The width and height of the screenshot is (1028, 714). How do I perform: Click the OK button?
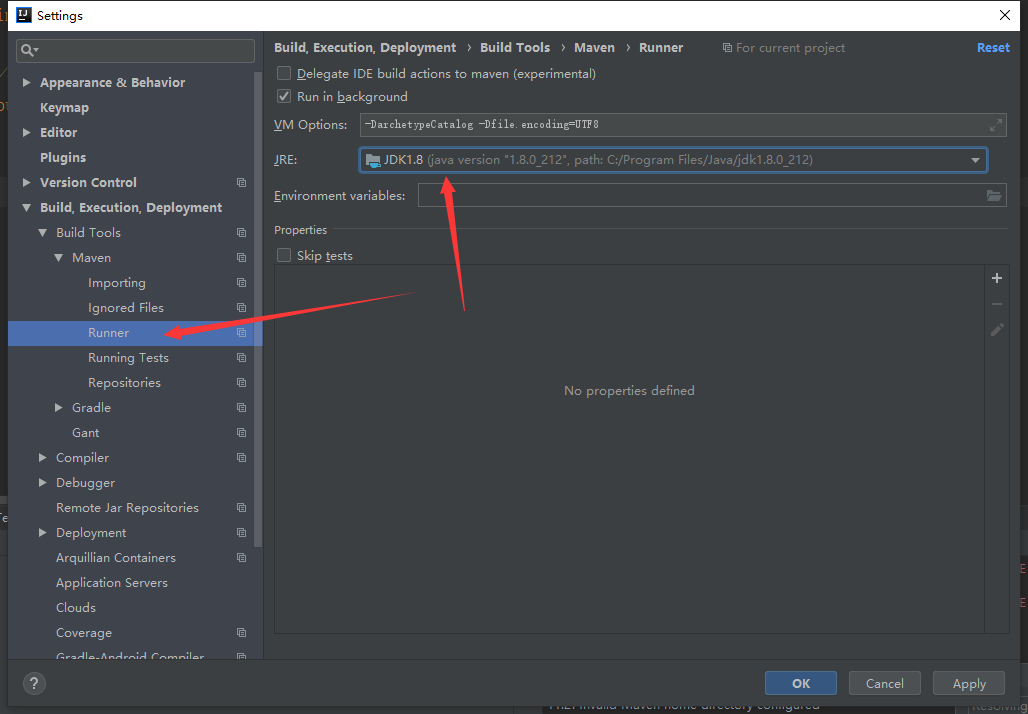(x=801, y=683)
